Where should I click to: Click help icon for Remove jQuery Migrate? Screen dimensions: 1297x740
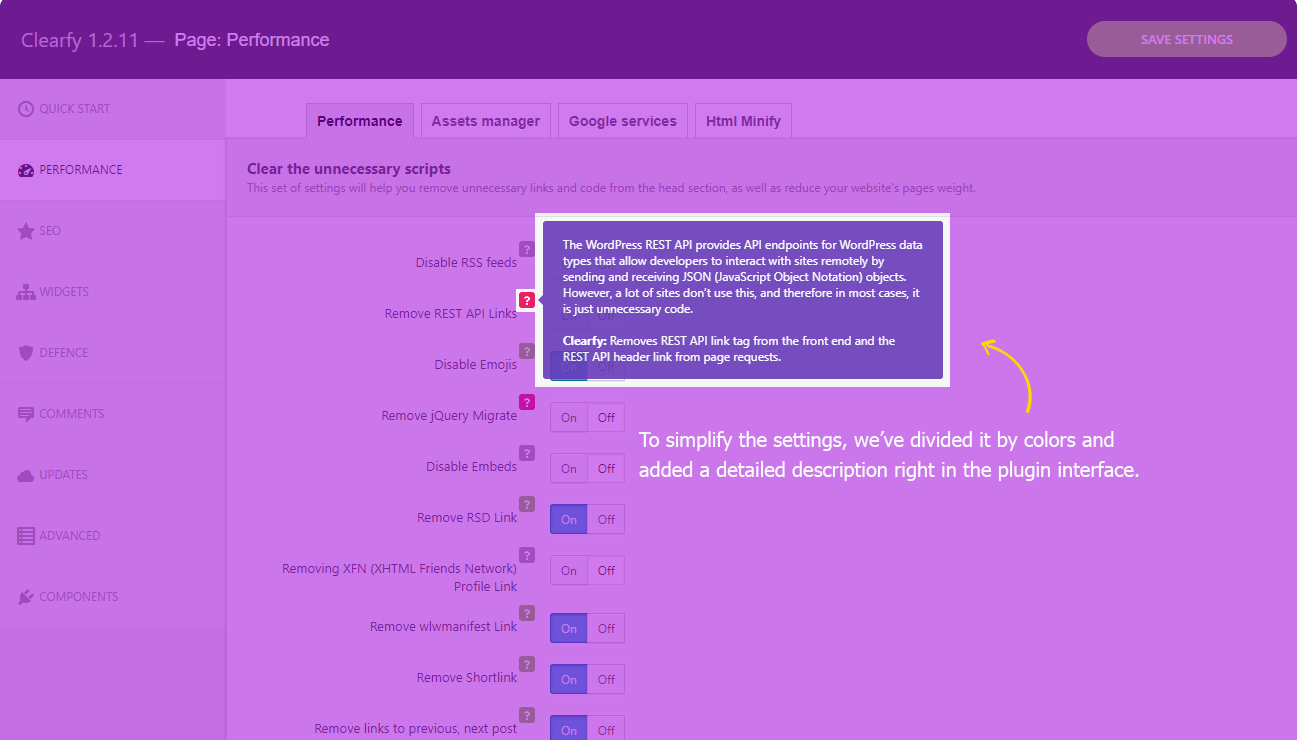(x=527, y=402)
